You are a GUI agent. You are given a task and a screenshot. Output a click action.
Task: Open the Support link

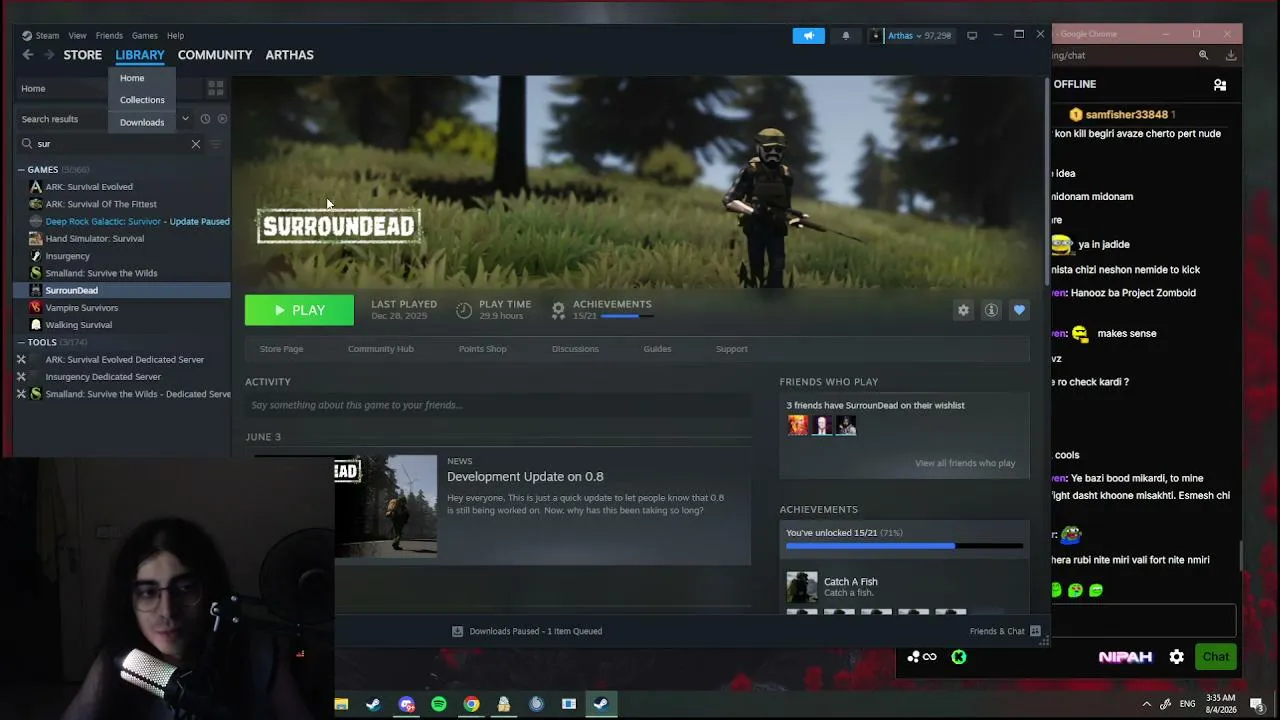coord(731,349)
